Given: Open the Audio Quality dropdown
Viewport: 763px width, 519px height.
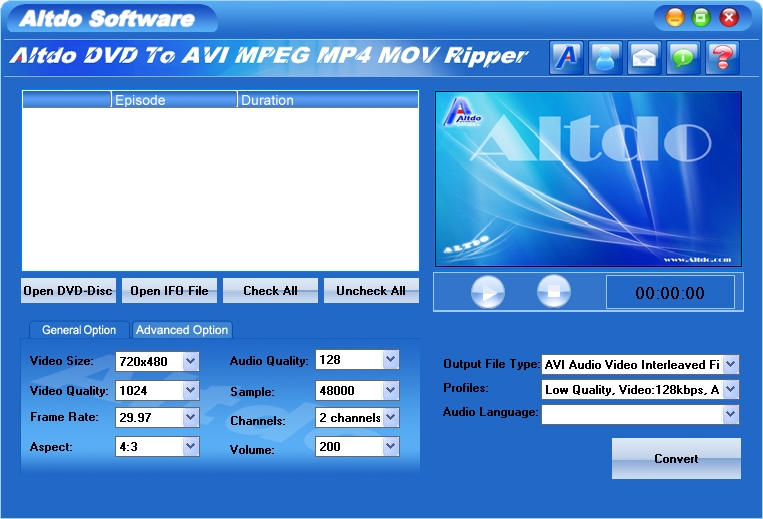Looking at the screenshot, I should point(390,359).
